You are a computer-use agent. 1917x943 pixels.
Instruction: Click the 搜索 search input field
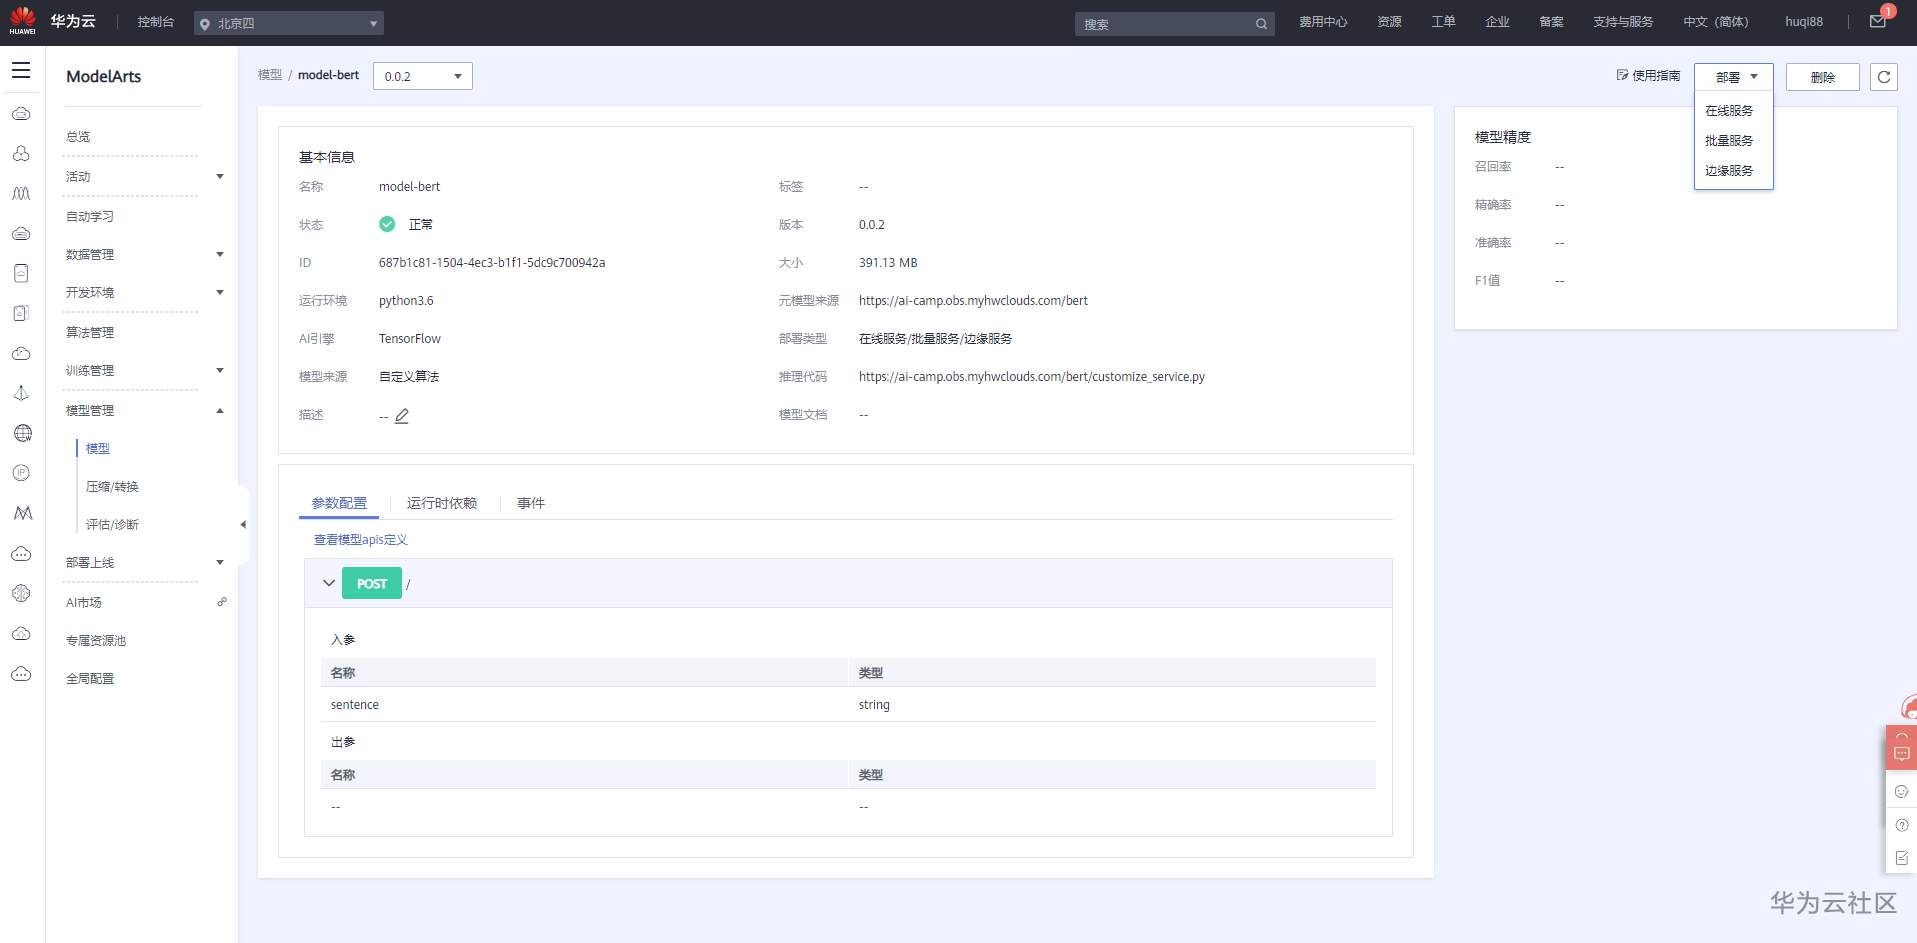coord(1174,24)
